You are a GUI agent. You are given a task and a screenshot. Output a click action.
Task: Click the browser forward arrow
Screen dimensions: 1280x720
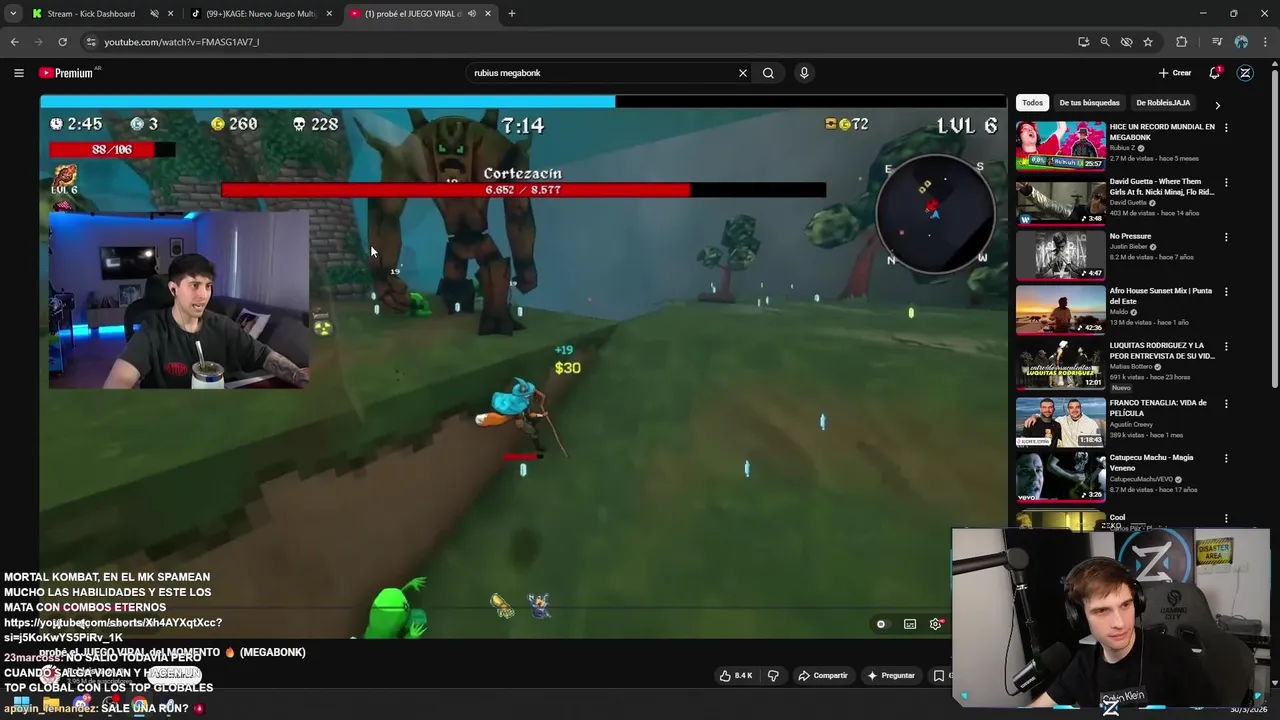(38, 42)
